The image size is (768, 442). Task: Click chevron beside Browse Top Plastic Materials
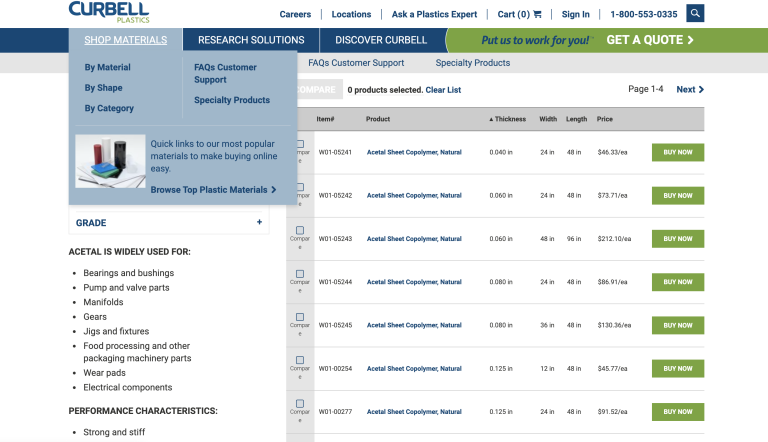pos(274,190)
